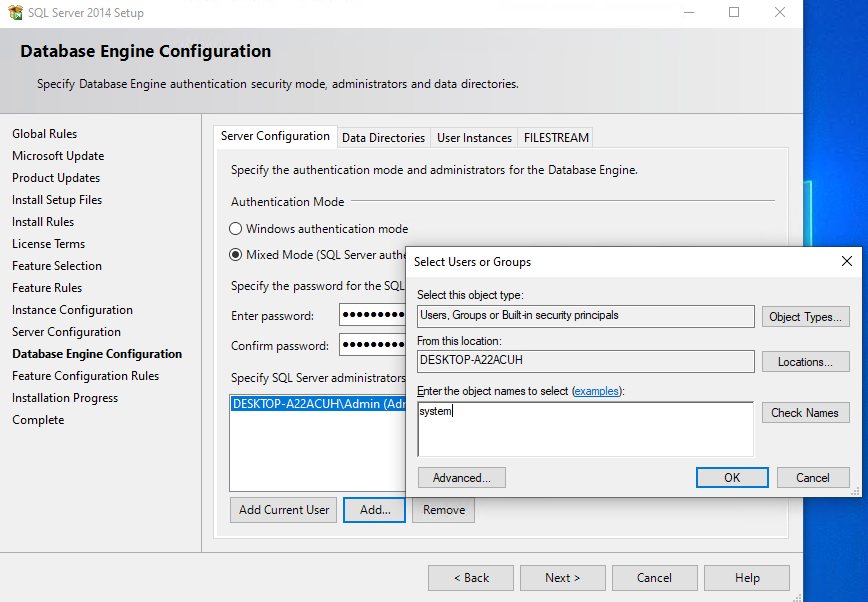This screenshot has height=602, width=868.
Task: Open the examples hyperlink
Action: click(x=596, y=391)
